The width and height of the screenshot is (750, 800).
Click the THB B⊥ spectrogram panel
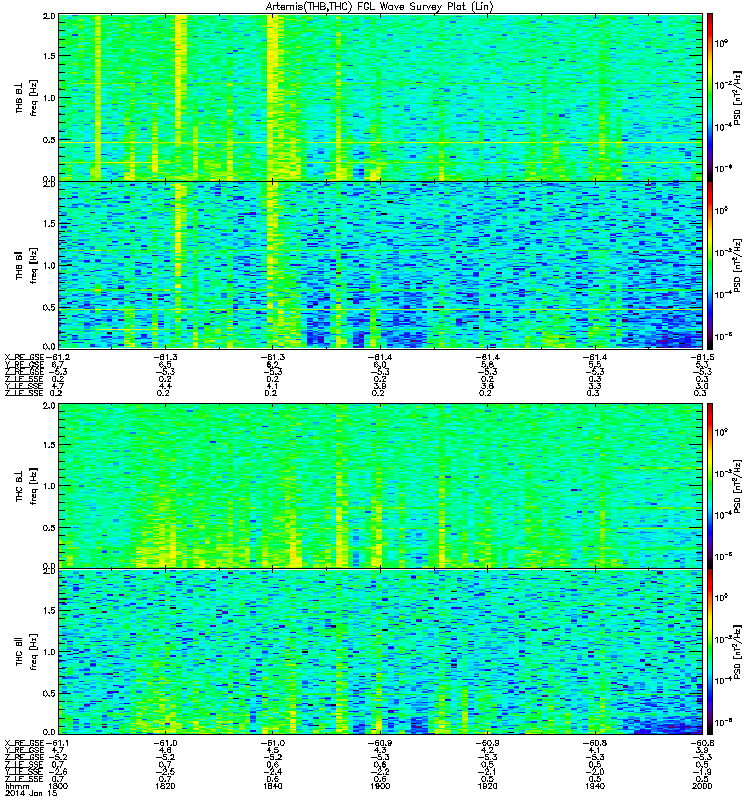tap(381, 97)
